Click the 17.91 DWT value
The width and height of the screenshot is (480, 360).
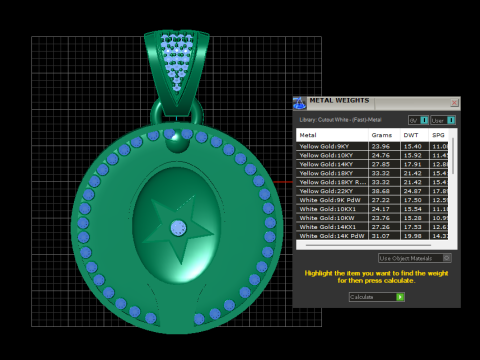tap(413, 164)
